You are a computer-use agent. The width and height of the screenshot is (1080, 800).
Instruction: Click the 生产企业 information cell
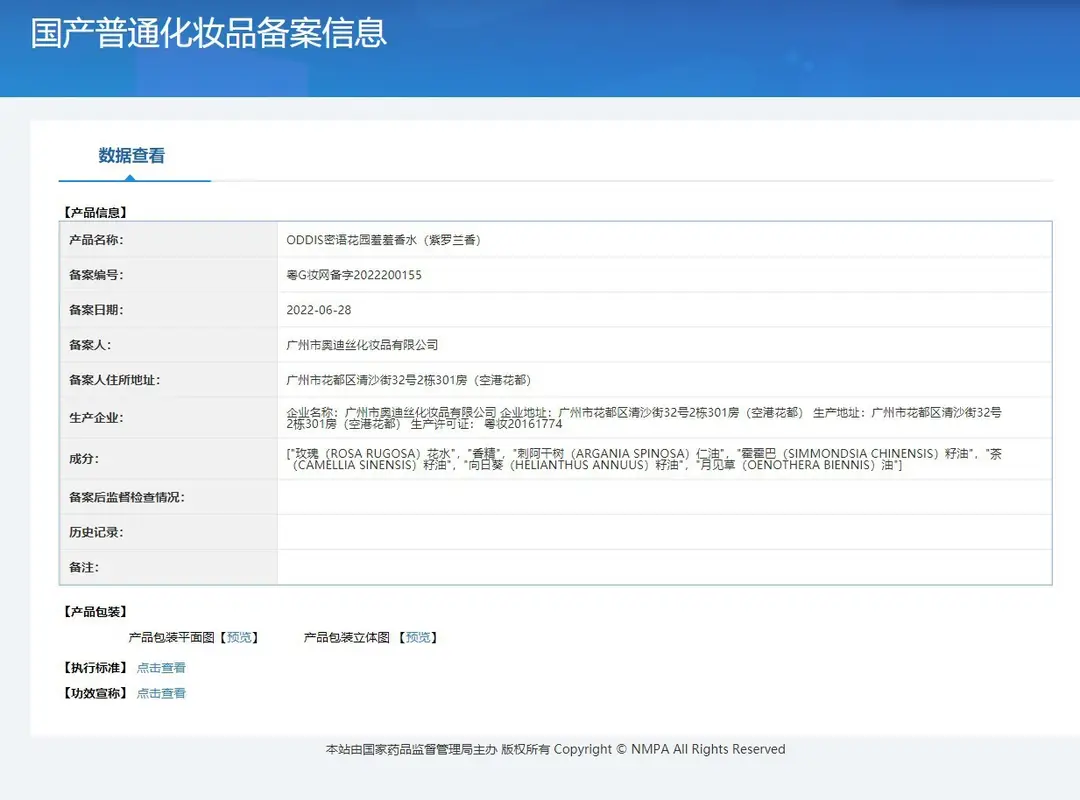coord(665,418)
